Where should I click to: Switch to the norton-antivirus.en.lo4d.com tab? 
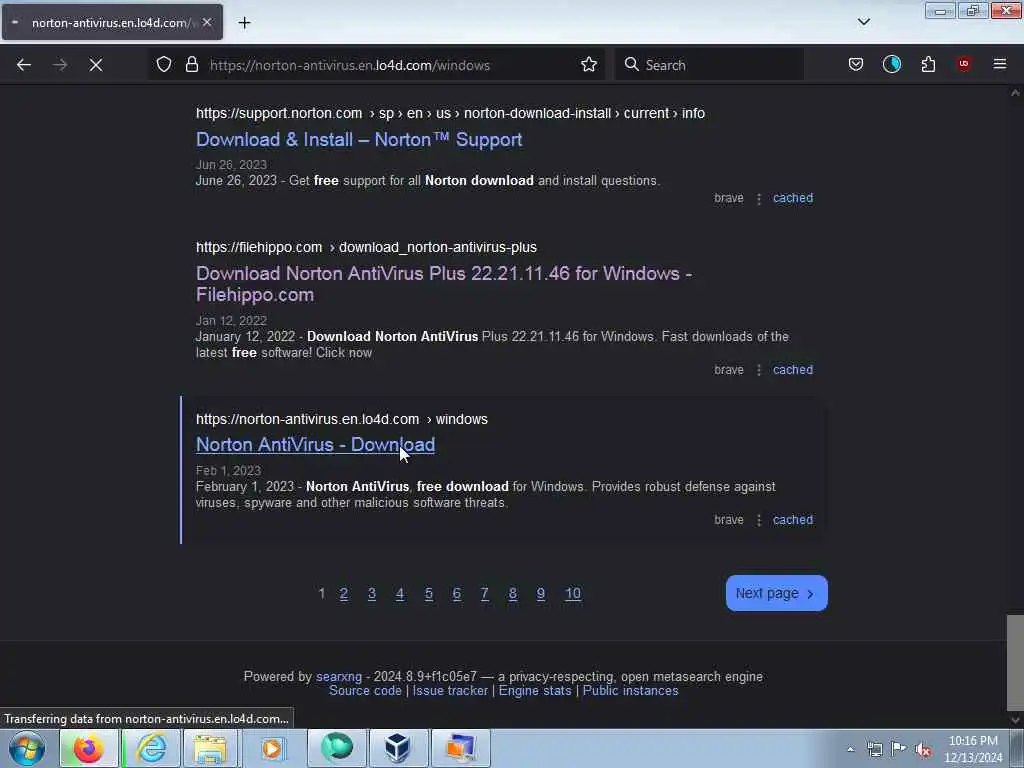coord(112,22)
